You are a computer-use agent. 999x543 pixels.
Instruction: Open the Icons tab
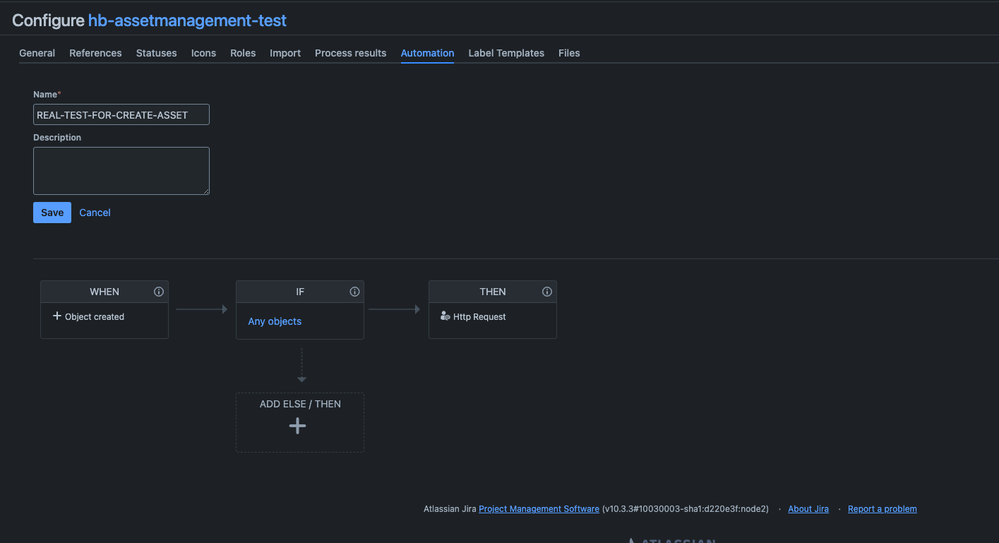pyautogui.click(x=203, y=53)
